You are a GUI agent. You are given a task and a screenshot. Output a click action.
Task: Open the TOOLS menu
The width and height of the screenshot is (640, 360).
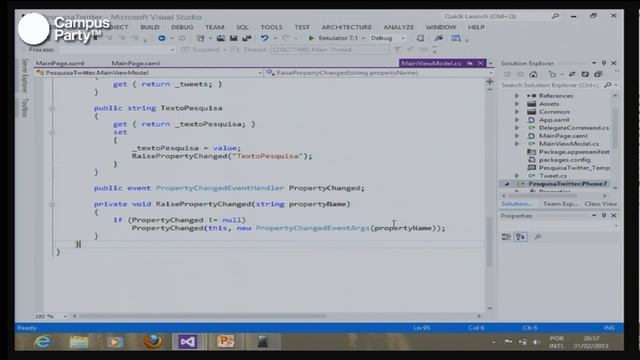coord(271,27)
